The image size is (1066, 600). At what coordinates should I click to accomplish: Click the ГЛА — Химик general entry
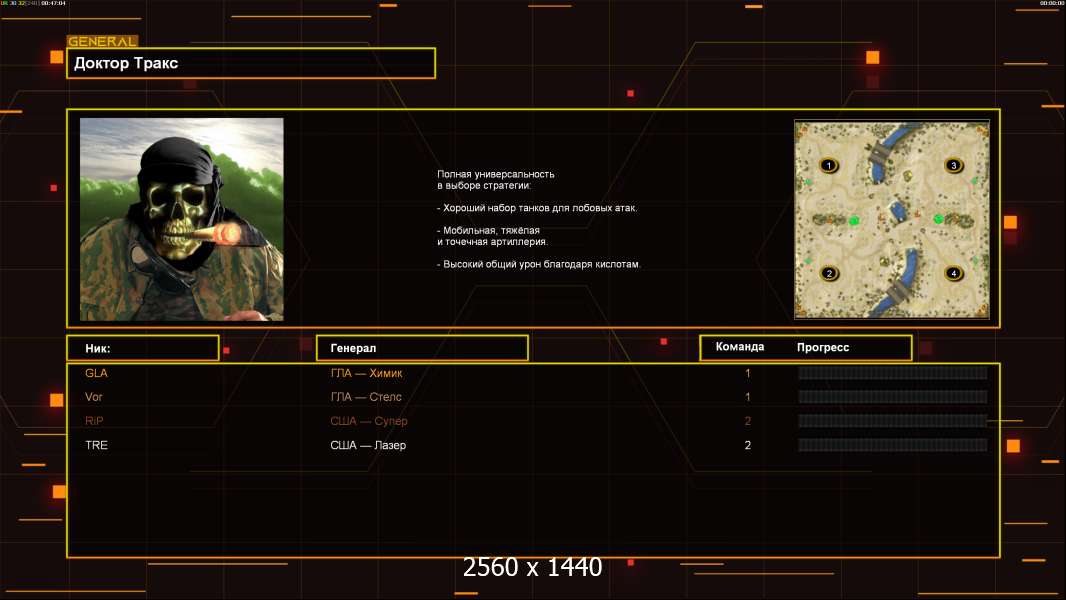pyautogui.click(x=366, y=373)
